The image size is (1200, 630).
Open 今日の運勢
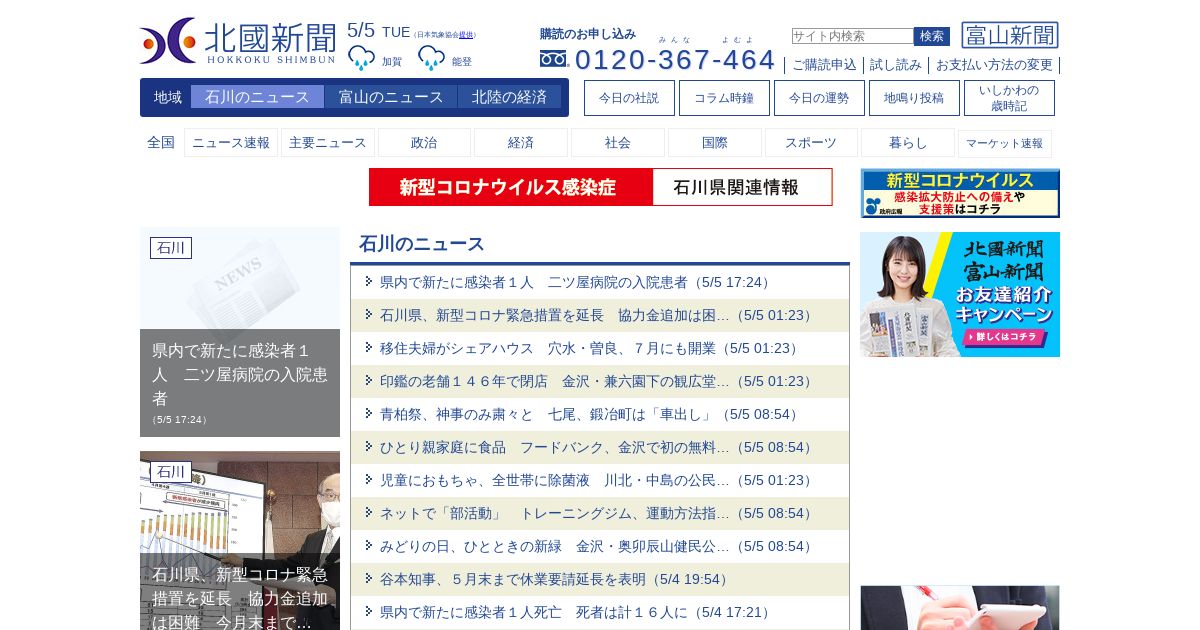(819, 98)
